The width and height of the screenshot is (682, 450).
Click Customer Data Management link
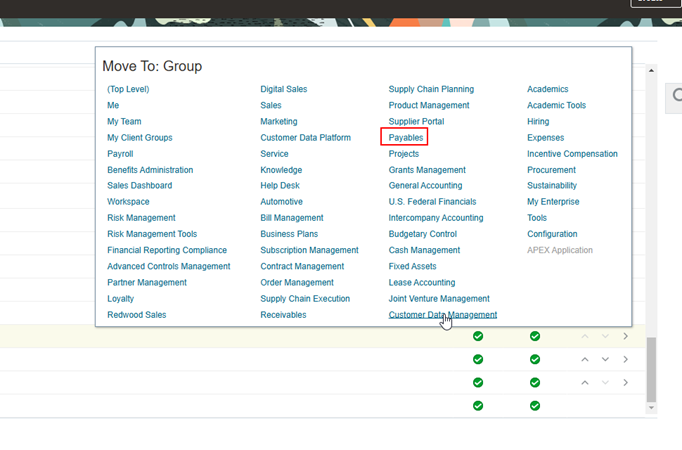tap(443, 315)
